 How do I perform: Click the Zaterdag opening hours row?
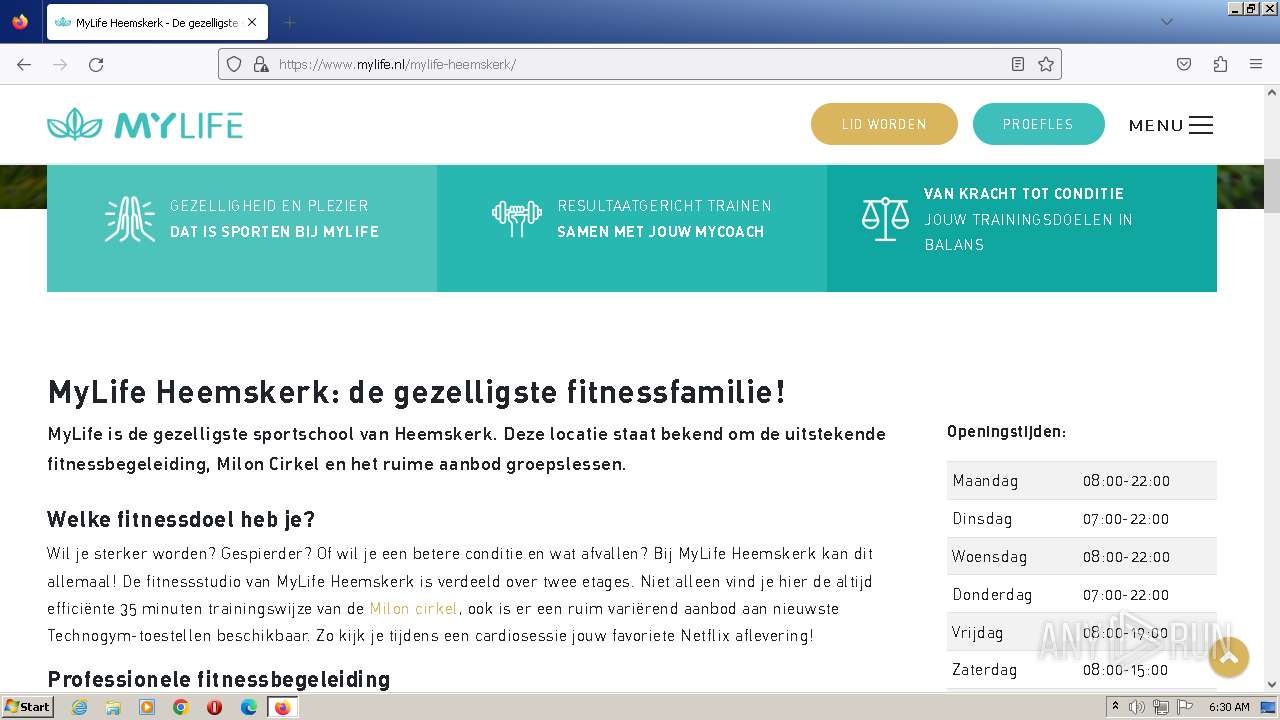pos(1082,670)
